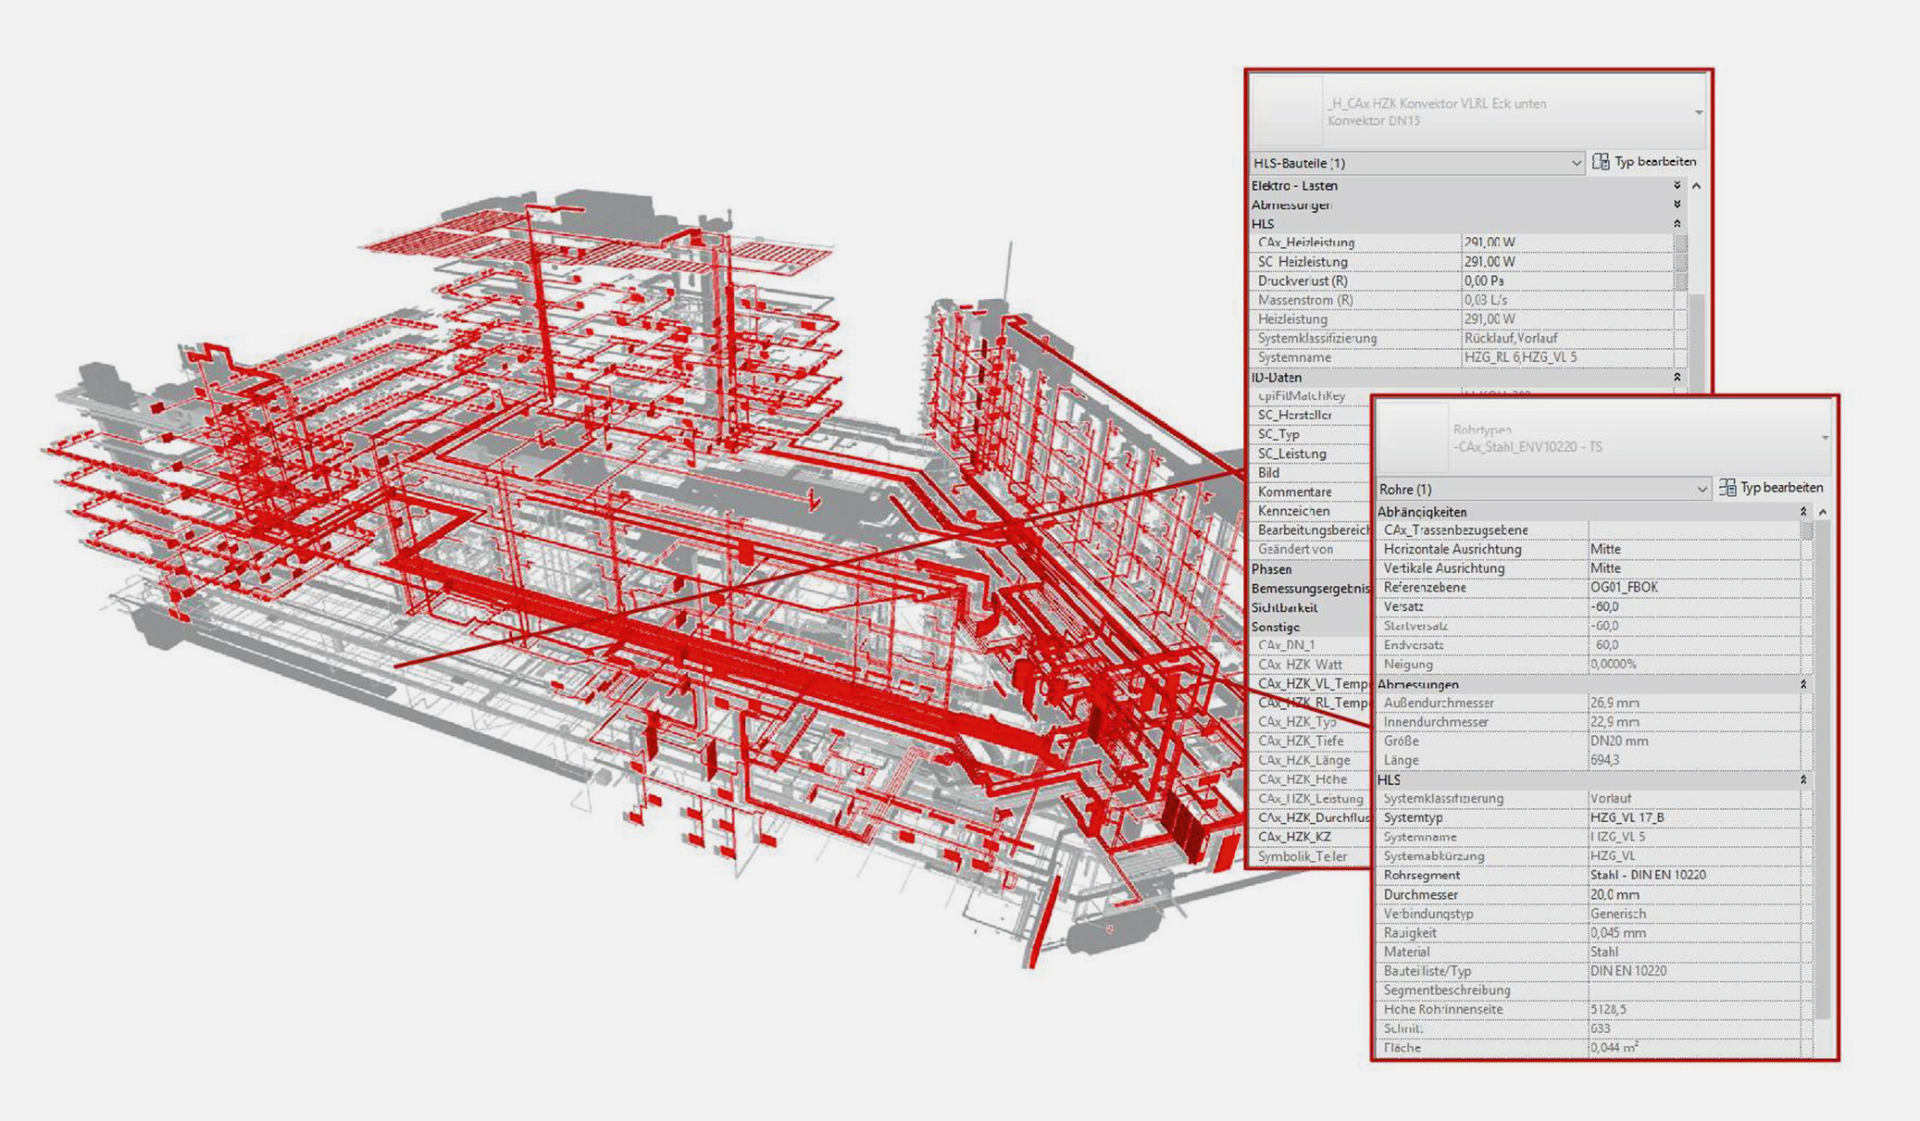Collapse the ID-Daten section

pyautogui.click(x=1677, y=378)
